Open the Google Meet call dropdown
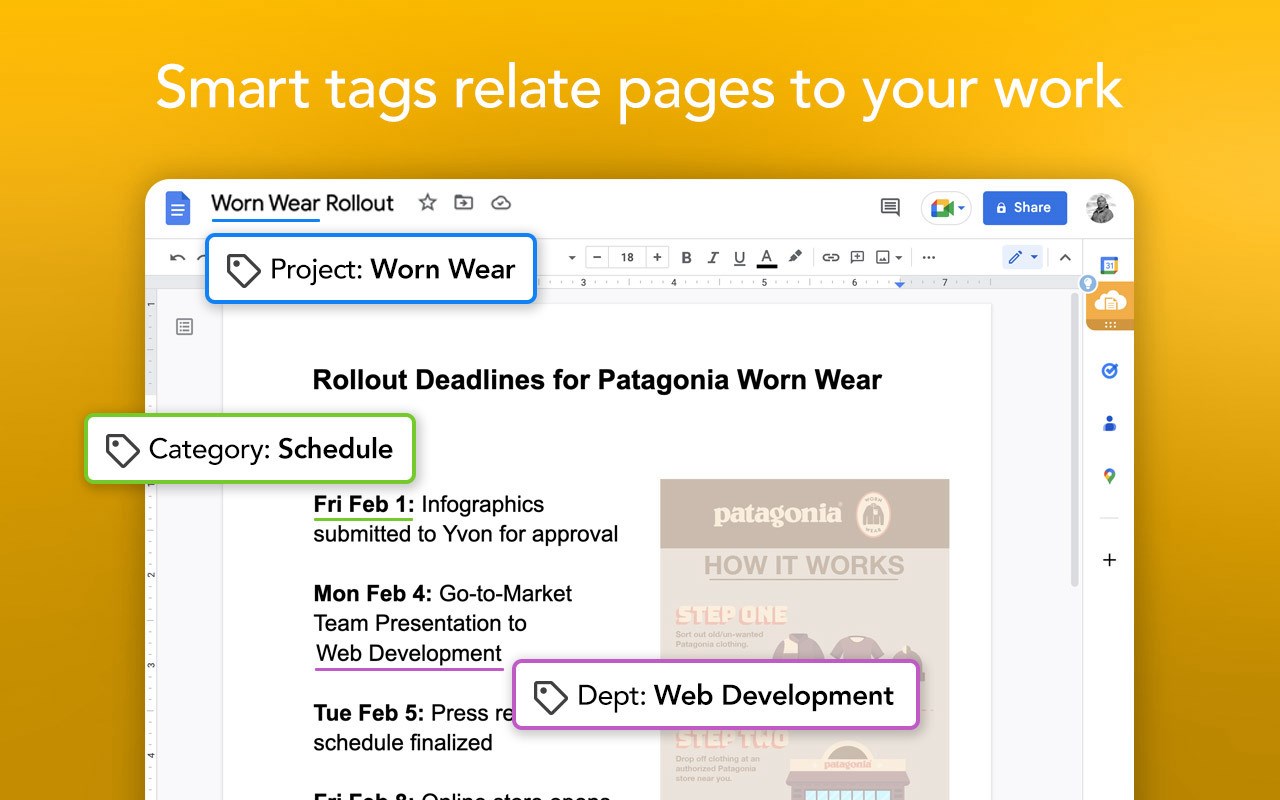This screenshot has height=800, width=1280. (946, 208)
